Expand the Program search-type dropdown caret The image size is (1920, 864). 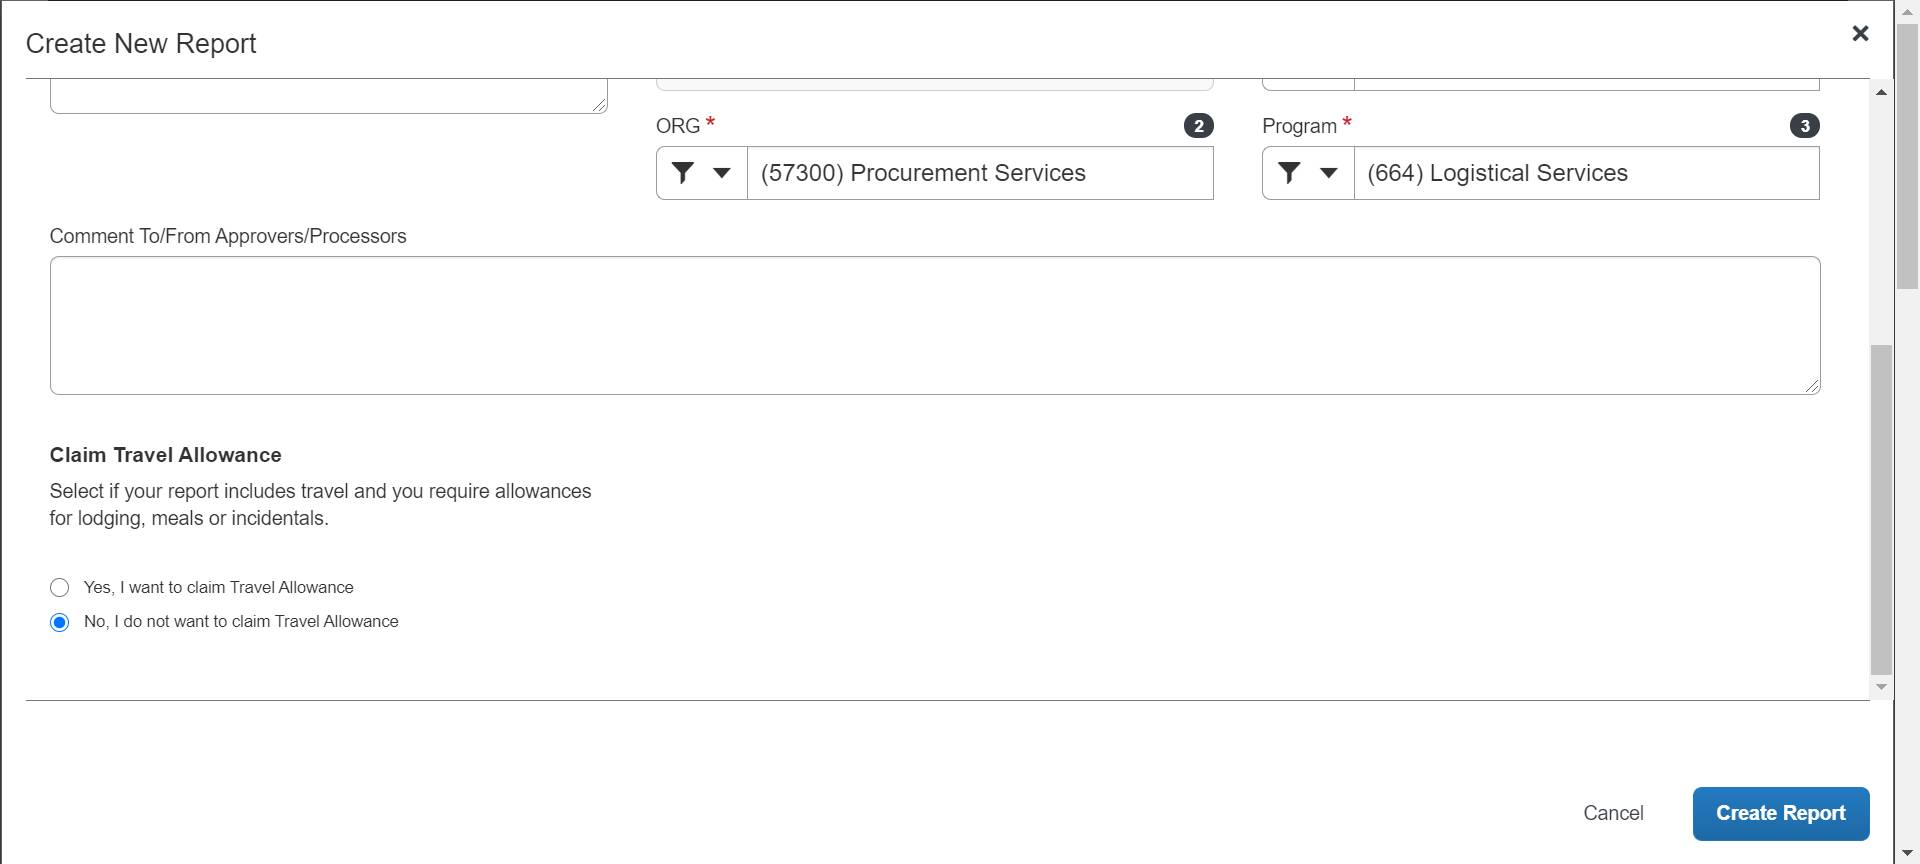[1329, 173]
